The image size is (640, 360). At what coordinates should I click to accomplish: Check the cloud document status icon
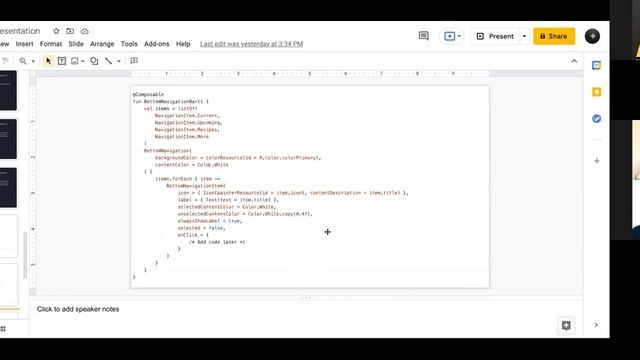[x=84, y=31]
